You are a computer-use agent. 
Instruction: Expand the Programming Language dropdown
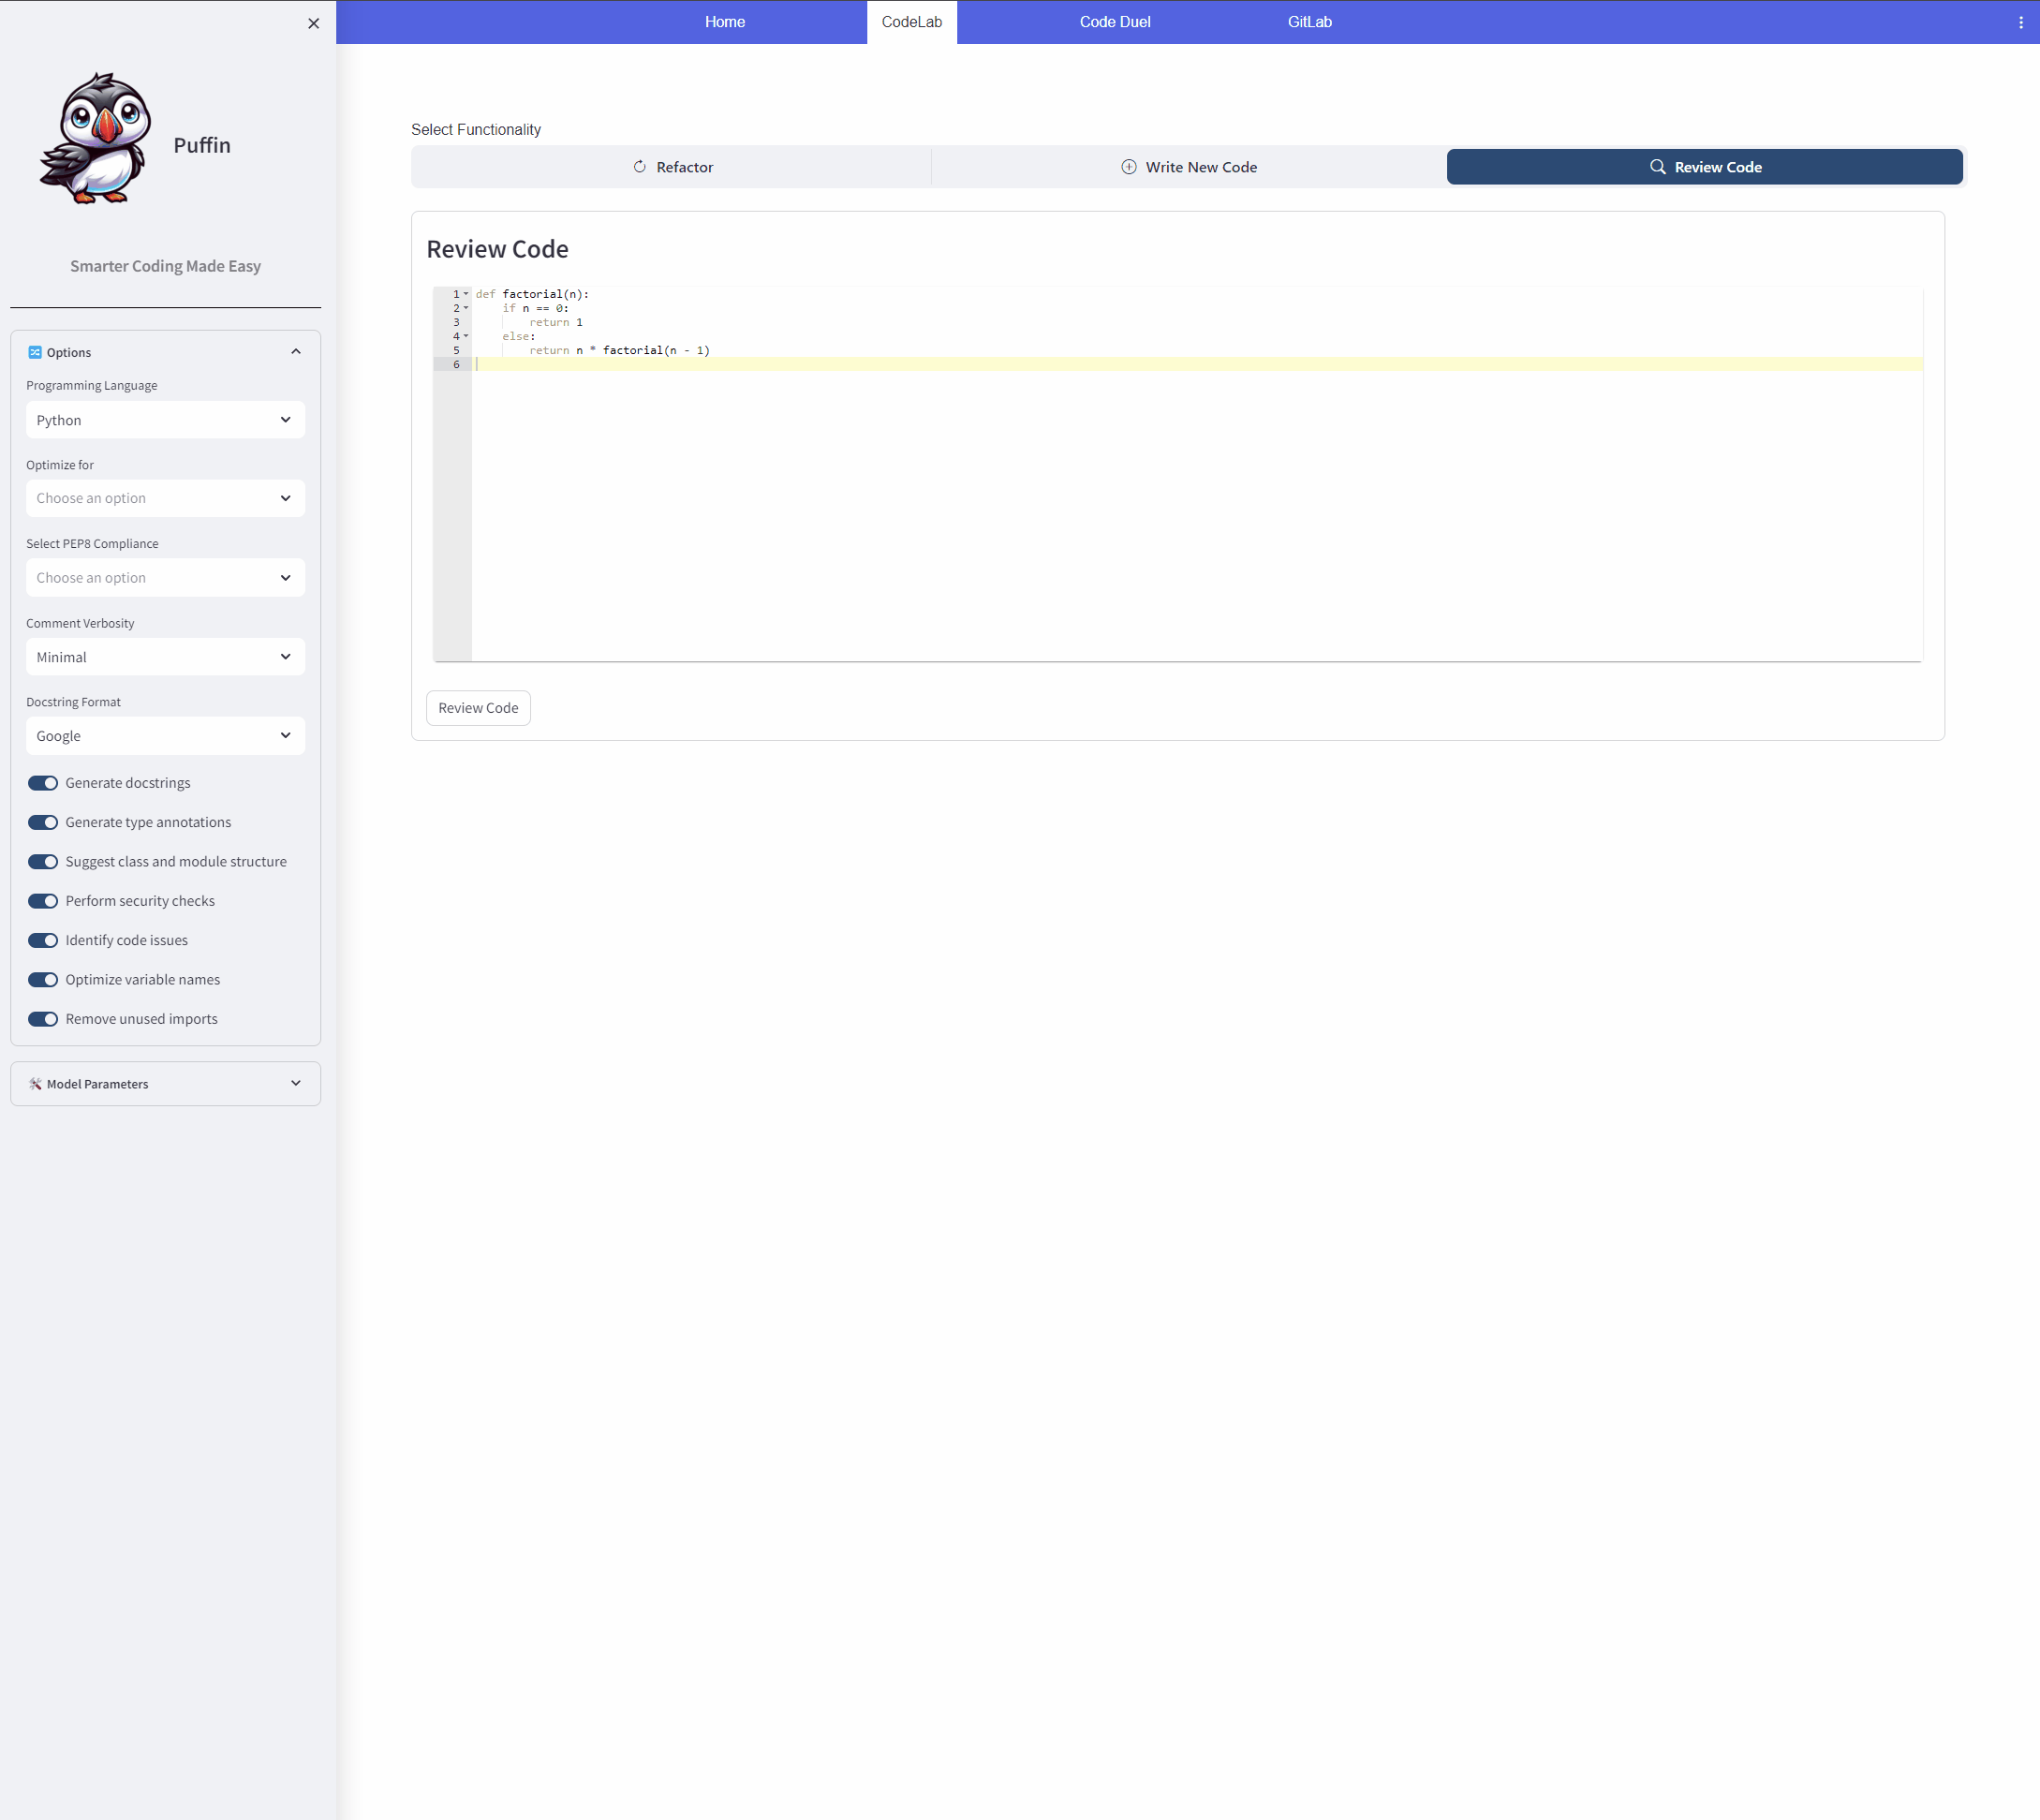(165, 418)
